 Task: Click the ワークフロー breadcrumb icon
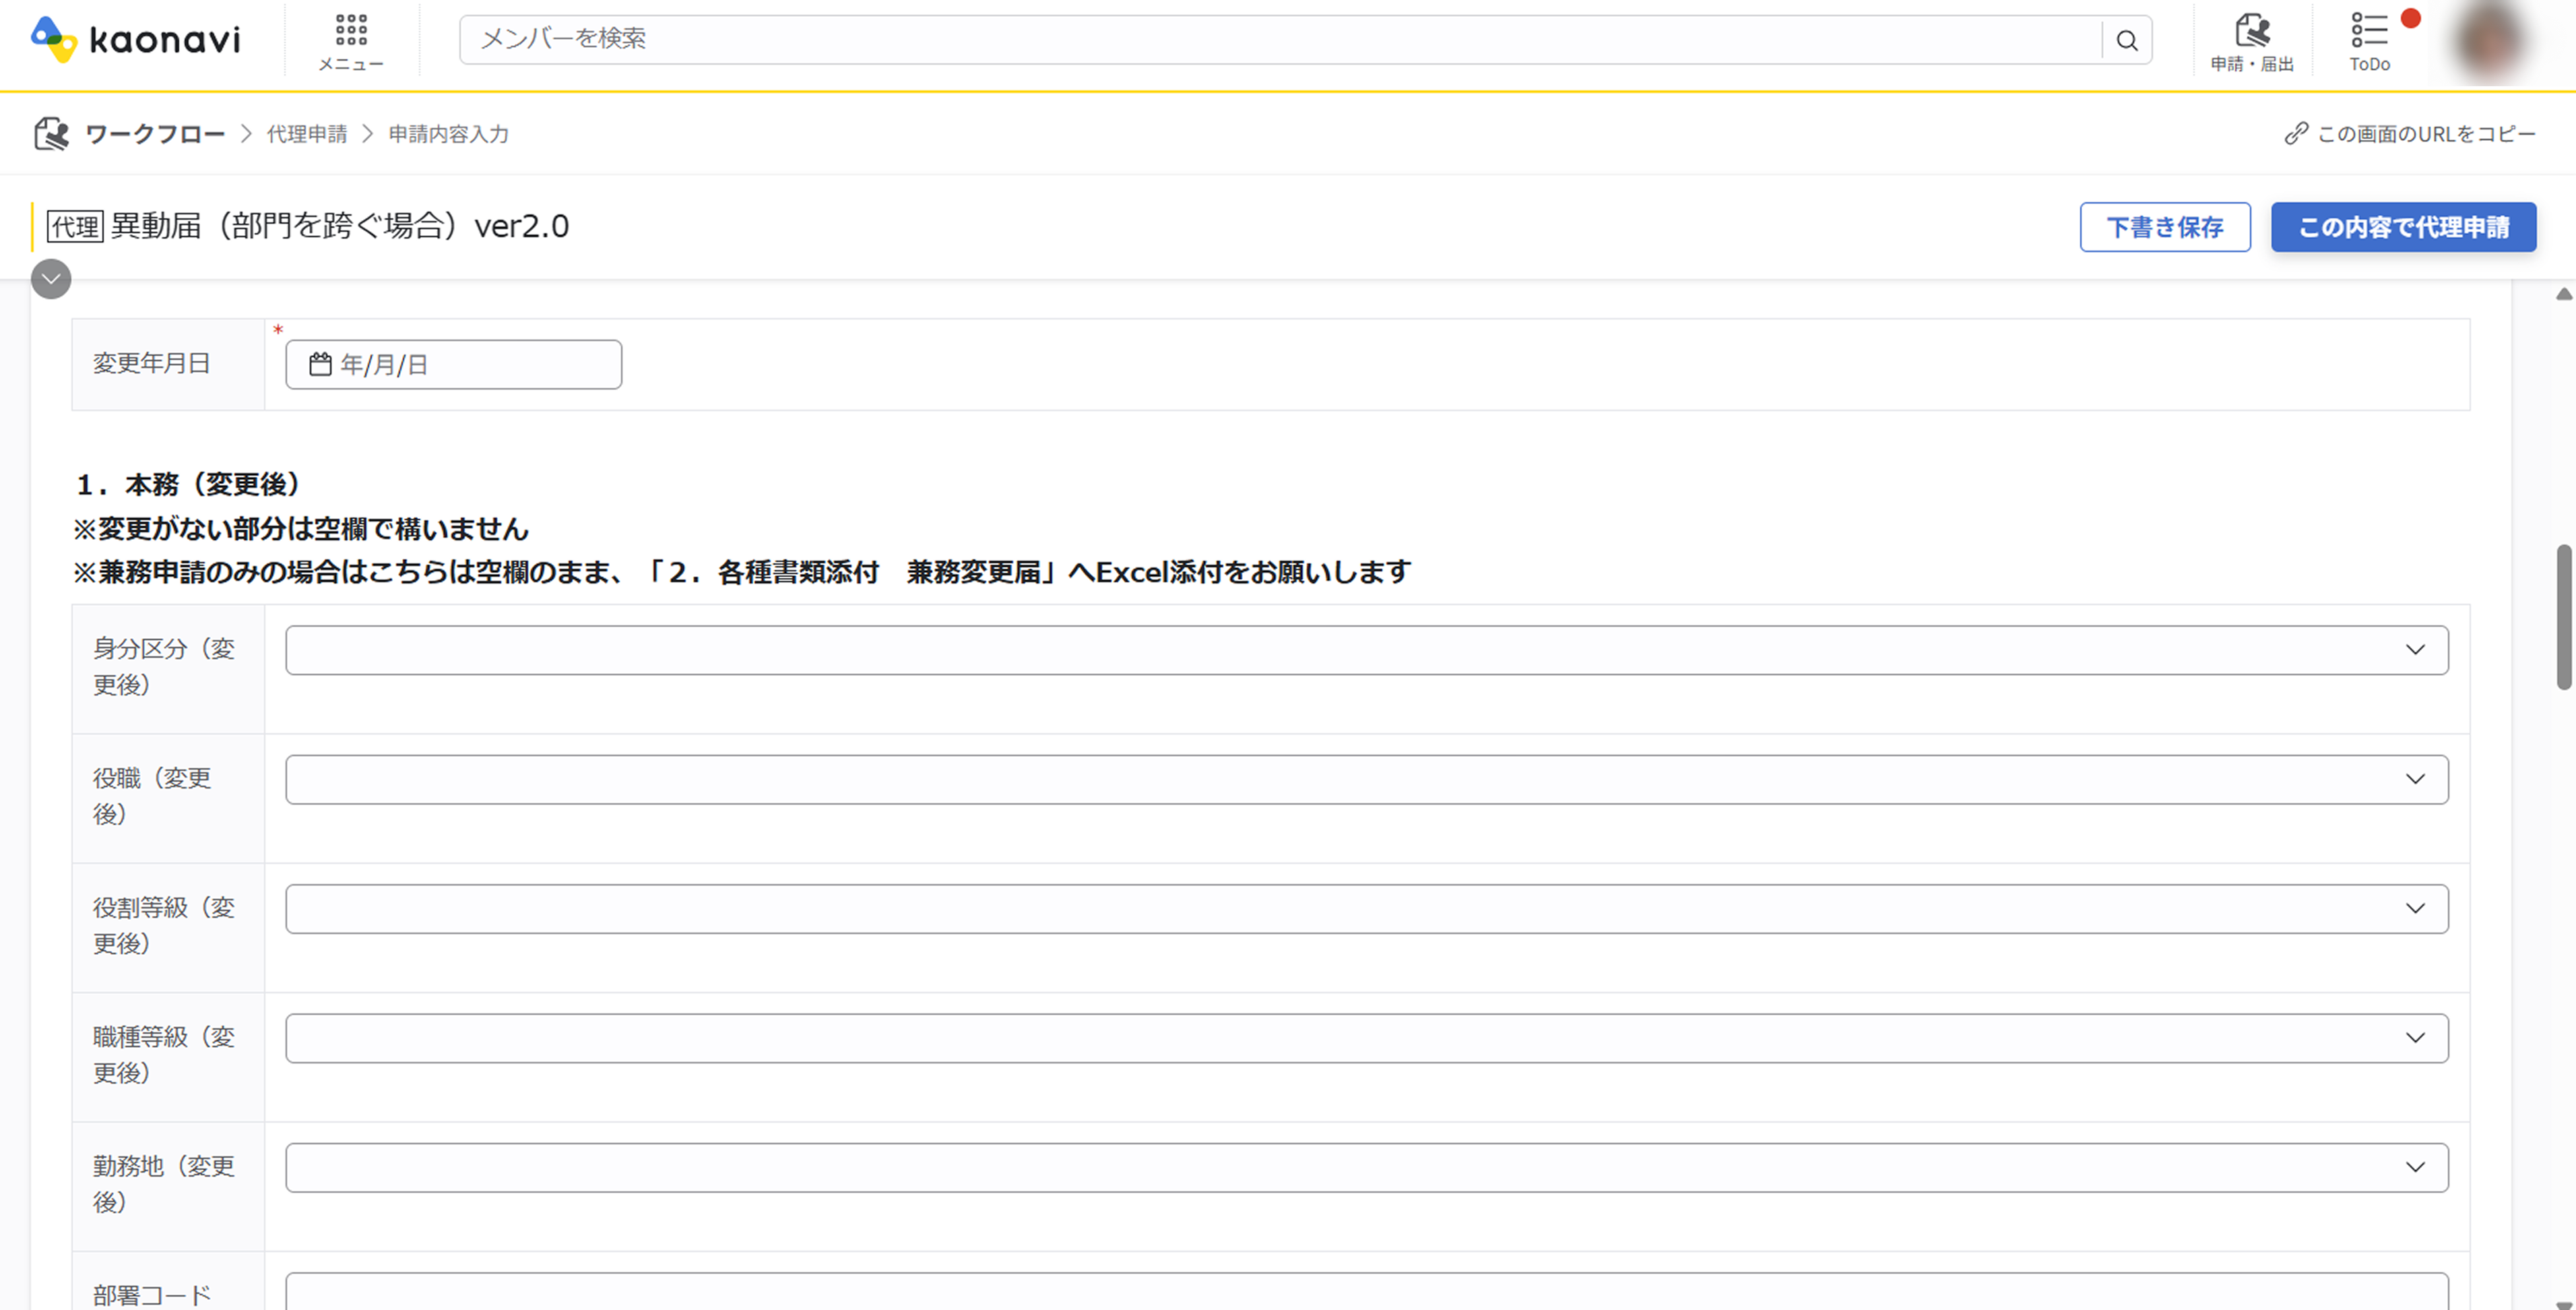(x=51, y=134)
